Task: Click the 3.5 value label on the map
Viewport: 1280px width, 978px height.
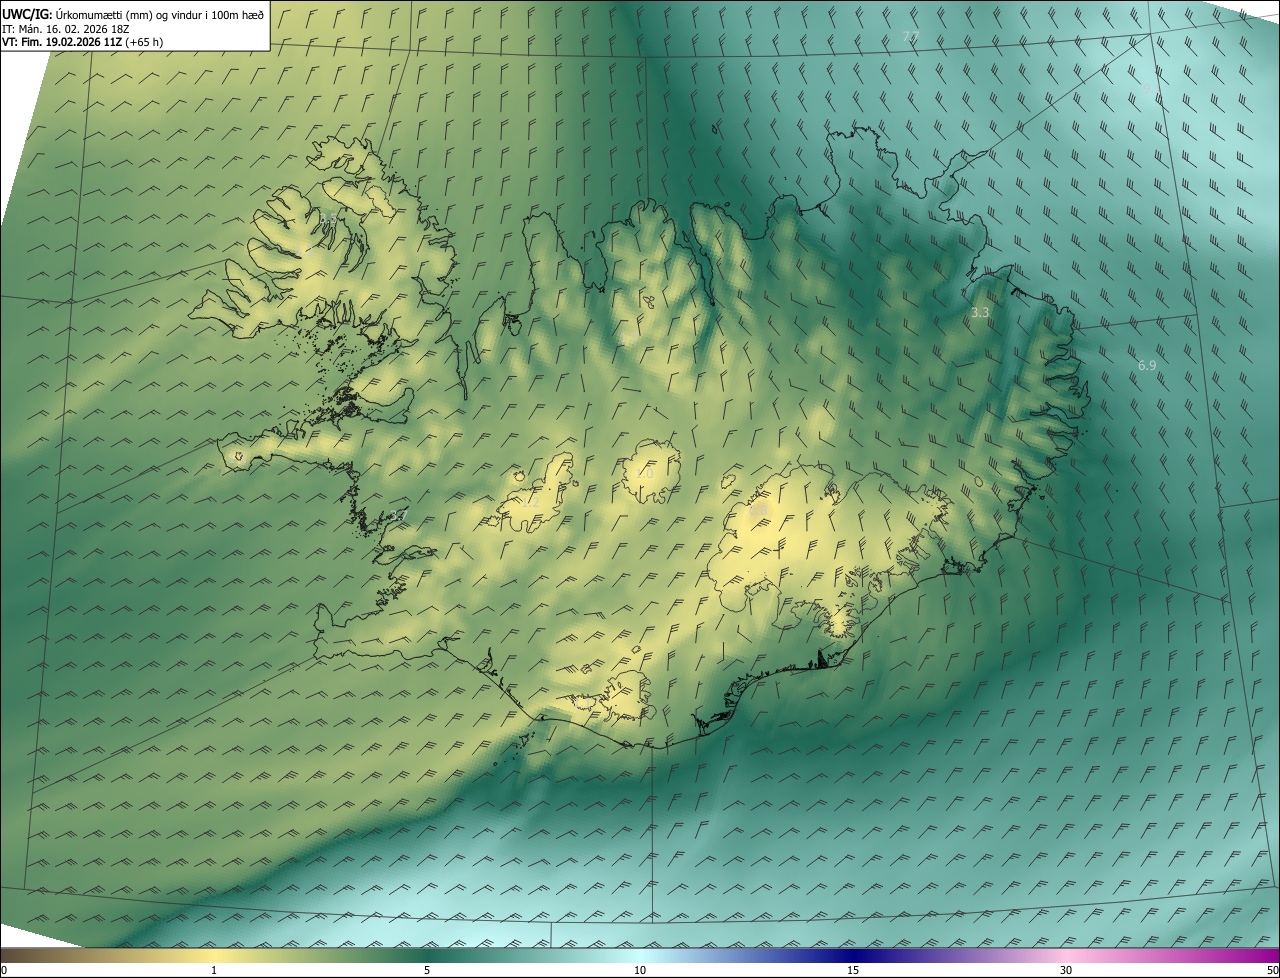Action: [x=328, y=217]
